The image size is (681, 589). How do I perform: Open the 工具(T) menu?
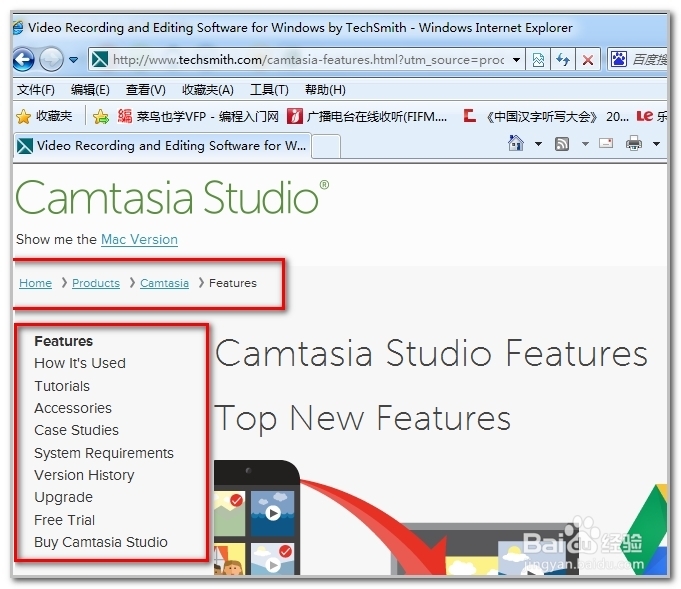tap(269, 90)
